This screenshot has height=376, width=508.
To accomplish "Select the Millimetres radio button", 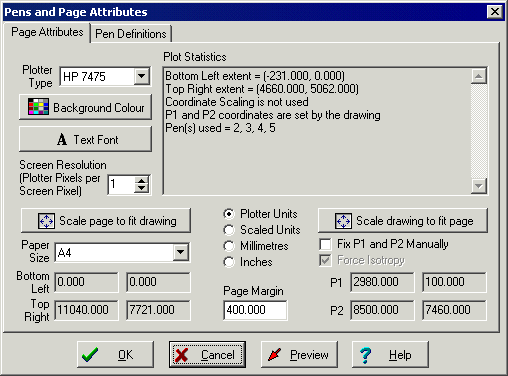I will click(229, 246).
